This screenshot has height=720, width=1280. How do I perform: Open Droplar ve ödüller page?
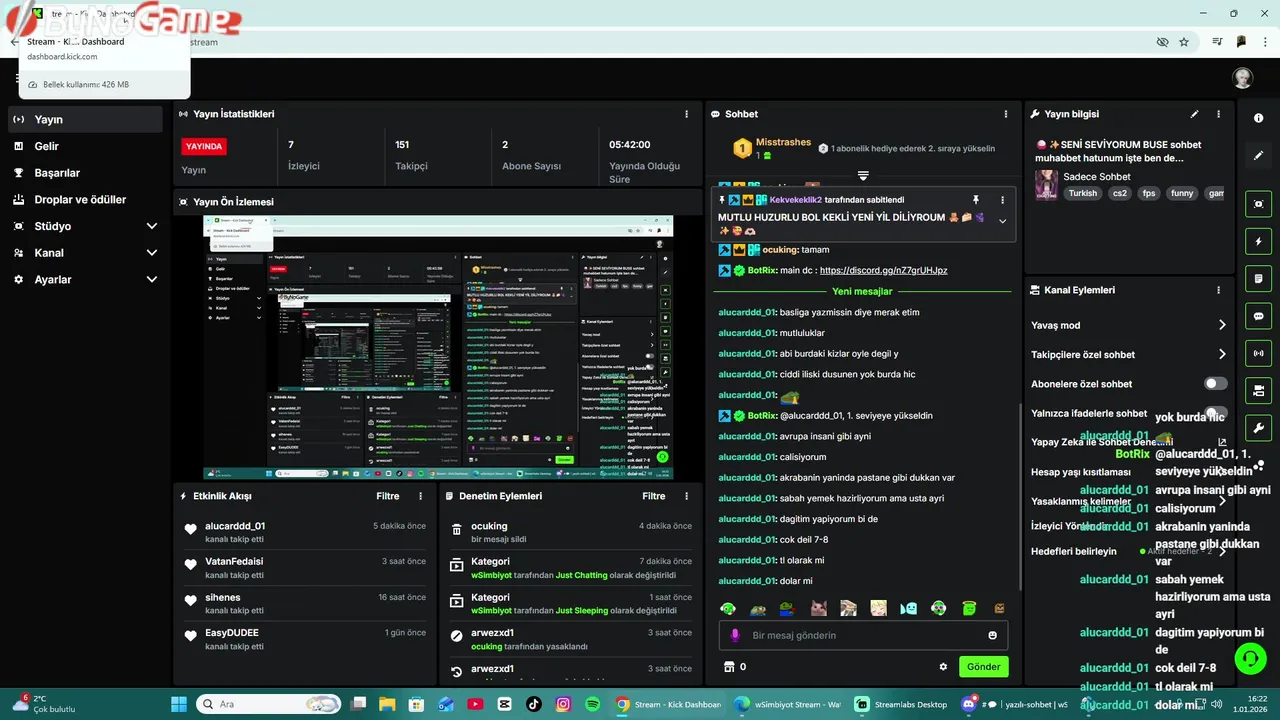pyautogui.click(x=85, y=199)
